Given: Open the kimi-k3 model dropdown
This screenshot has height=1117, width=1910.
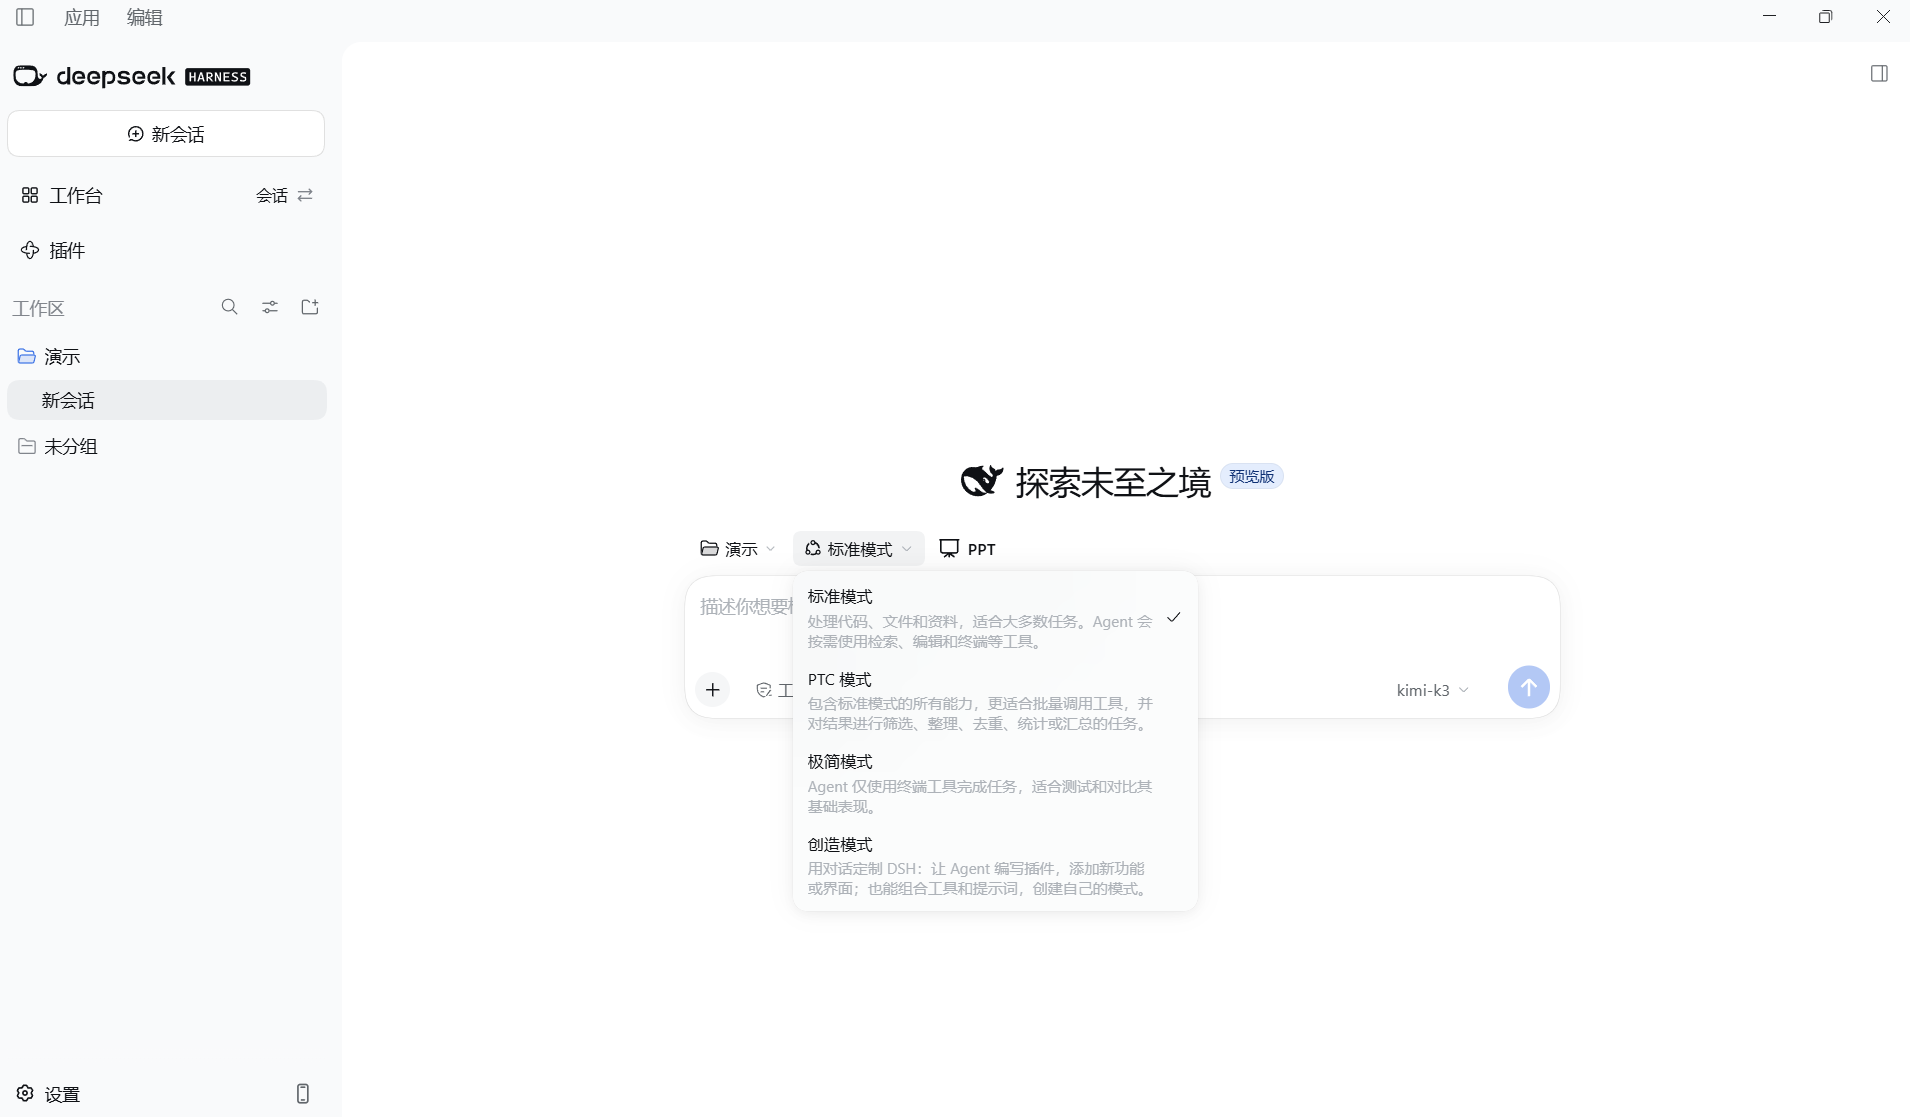Looking at the screenshot, I should 1433,690.
